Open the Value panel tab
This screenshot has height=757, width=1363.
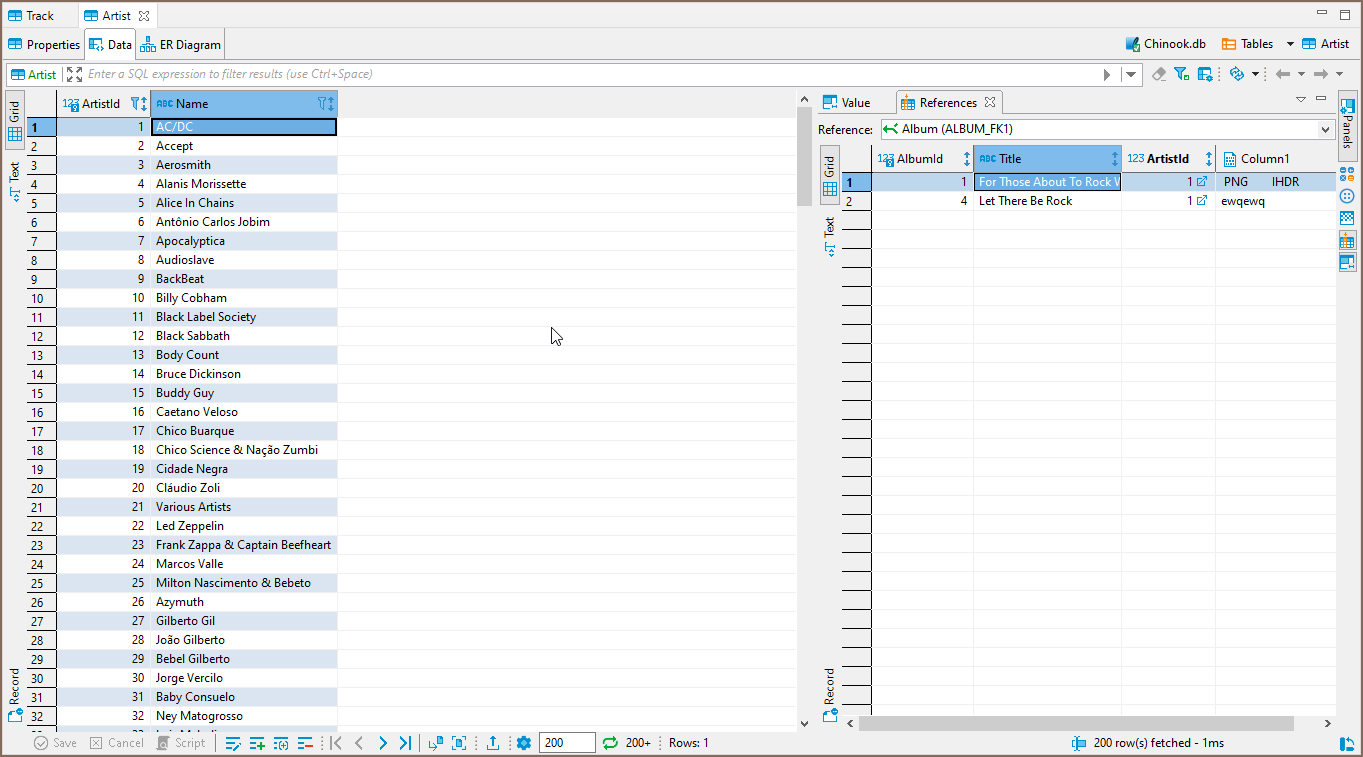[846, 103]
